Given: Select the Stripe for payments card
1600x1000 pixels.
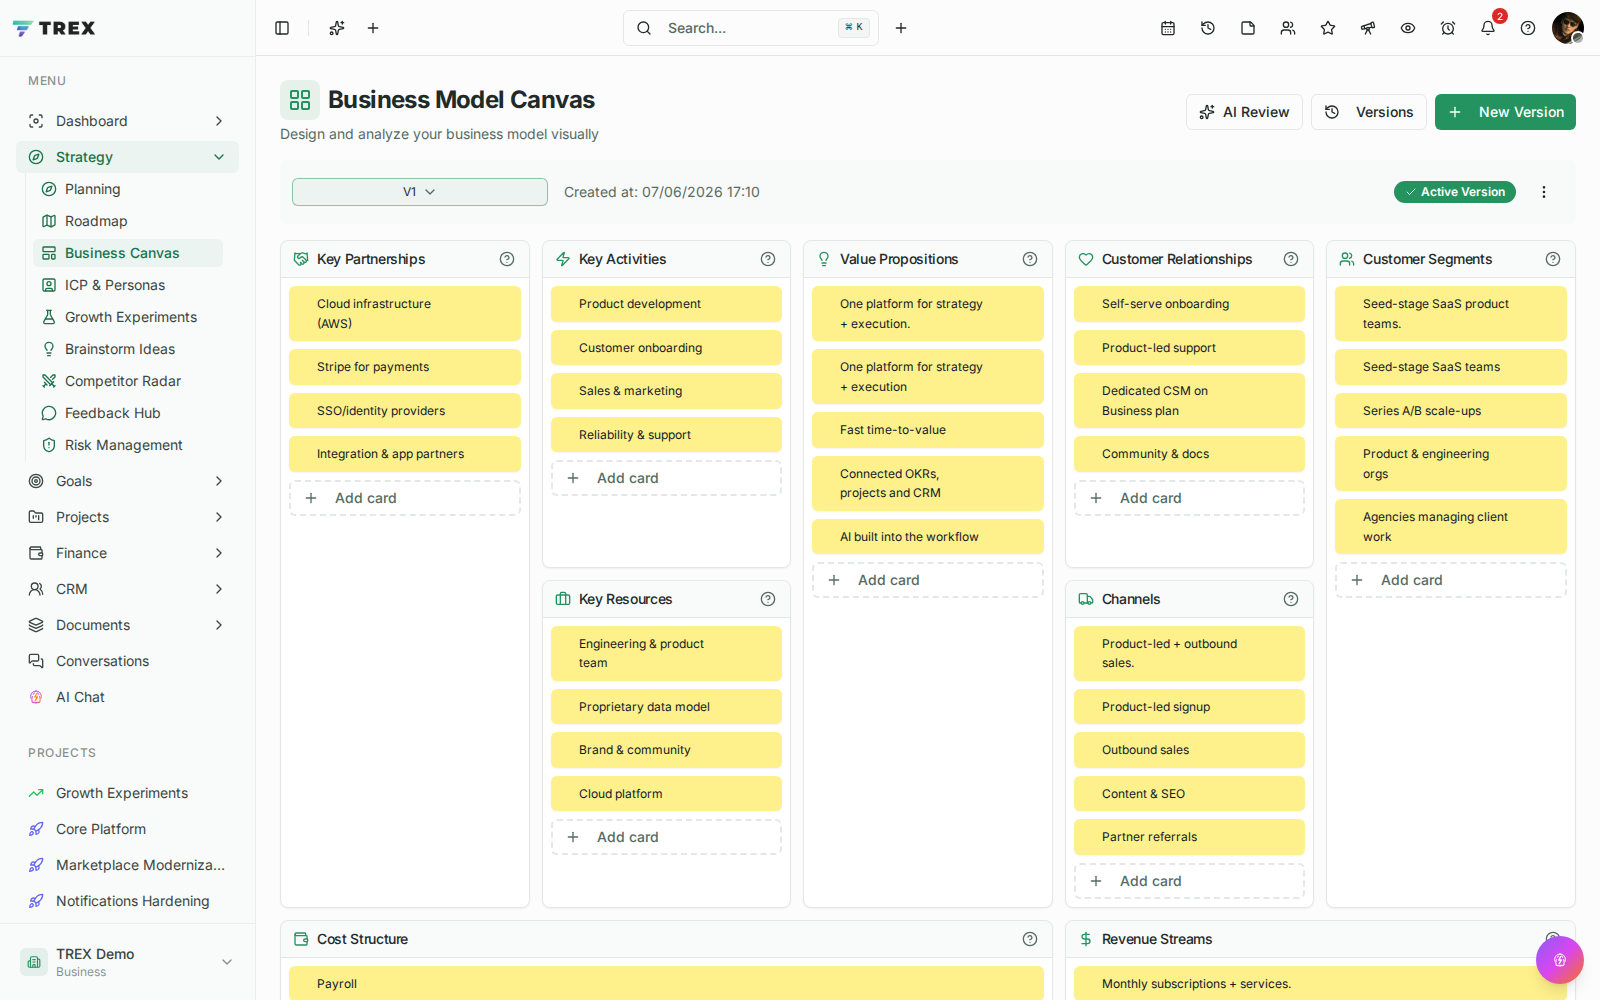Looking at the screenshot, I should [405, 367].
